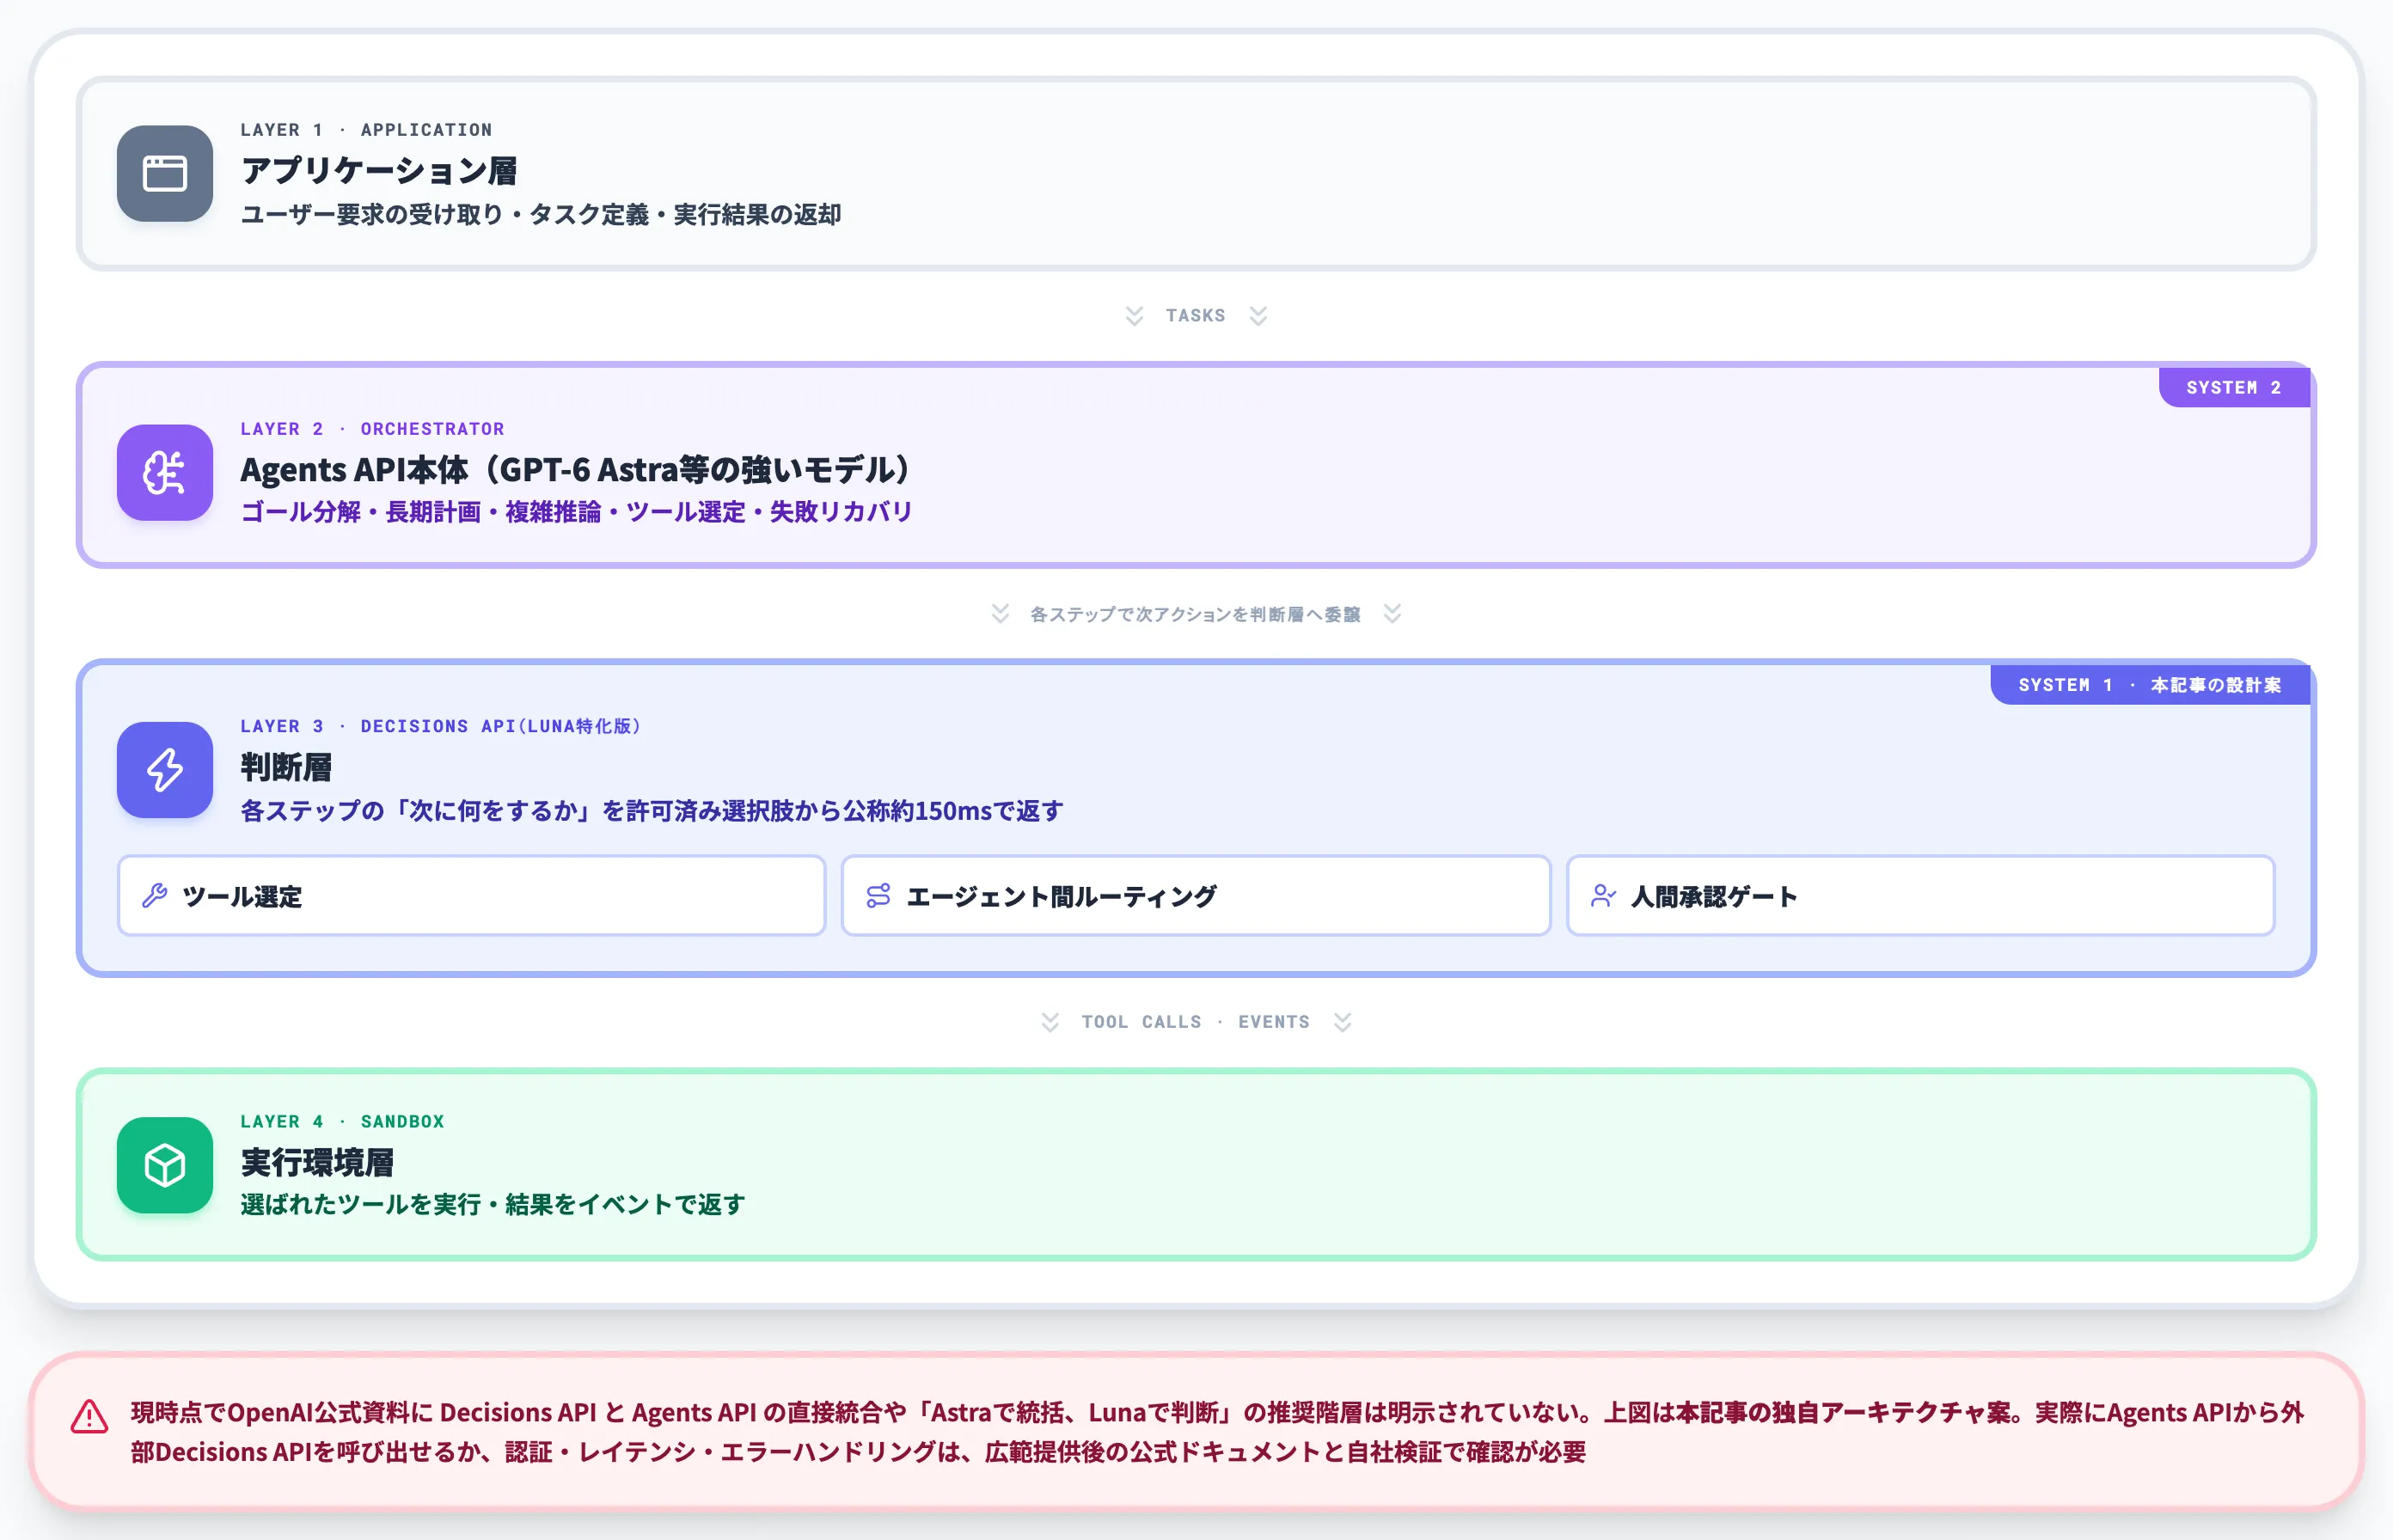The height and width of the screenshot is (1540, 2393).
Task: Click the LAYER 1 · APPLICATION label
Action: pyautogui.click(x=366, y=130)
